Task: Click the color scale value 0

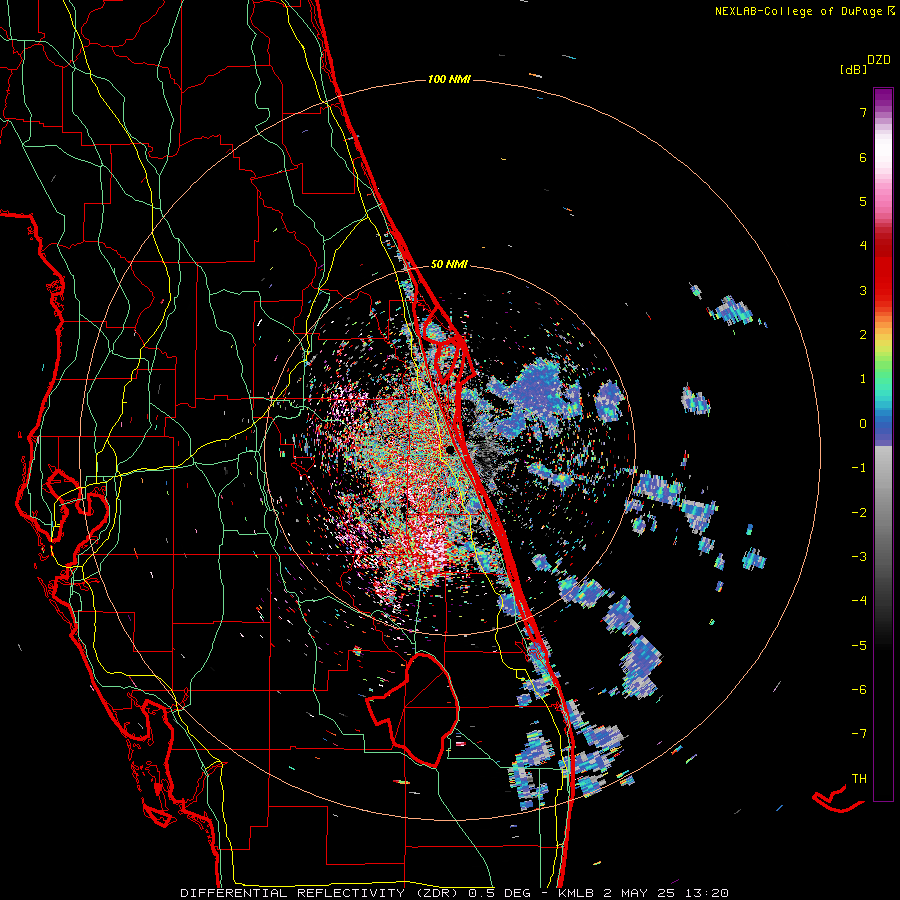Action: point(863,424)
